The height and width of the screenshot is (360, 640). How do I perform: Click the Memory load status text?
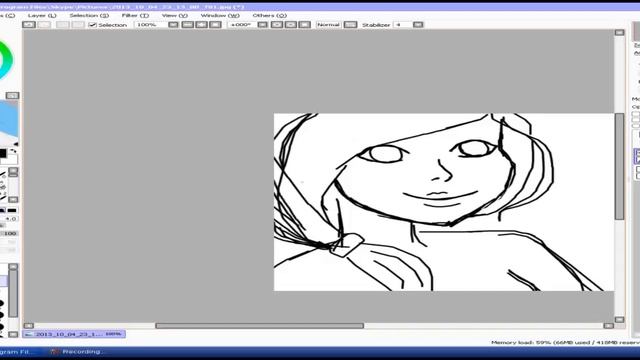pos(565,343)
